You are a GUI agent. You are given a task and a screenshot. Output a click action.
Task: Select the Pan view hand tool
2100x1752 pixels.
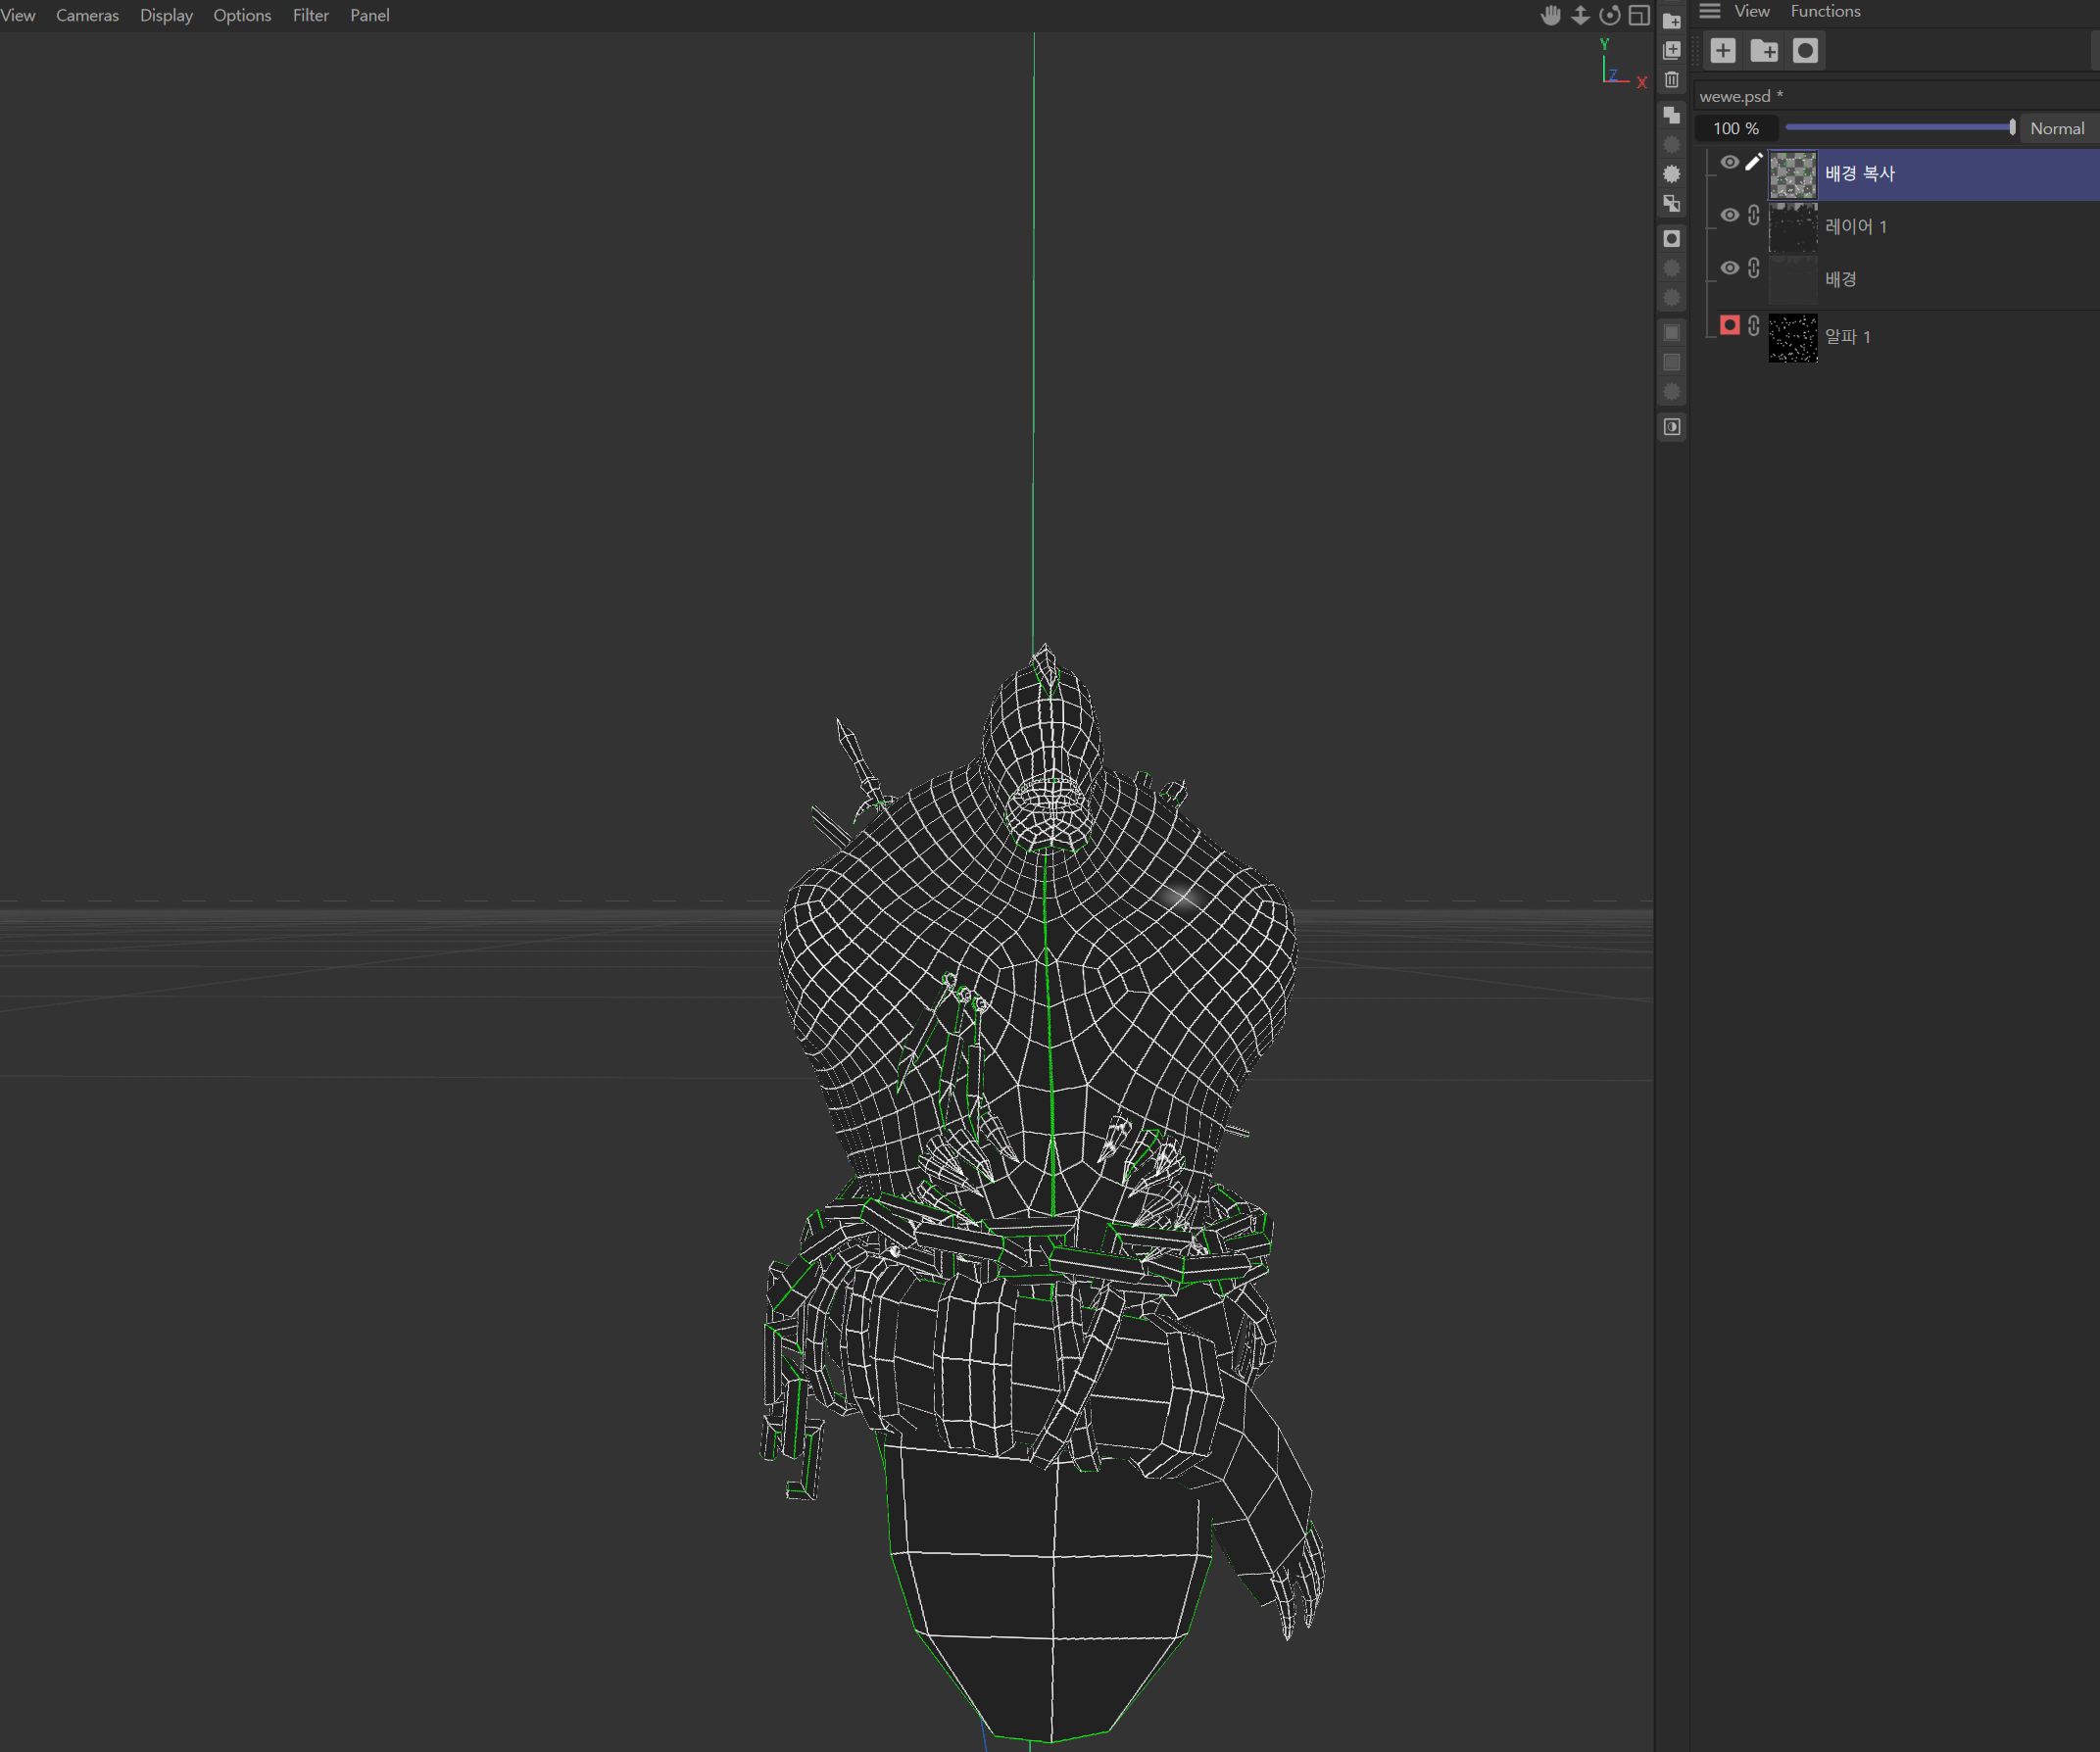point(1552,15)
